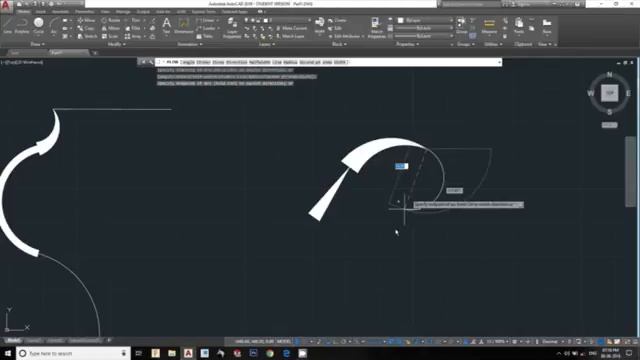Viewport: 640px width, 360px height.
Task: Open the AutoCAD application menu logo
Action: (x=6, y=5)
